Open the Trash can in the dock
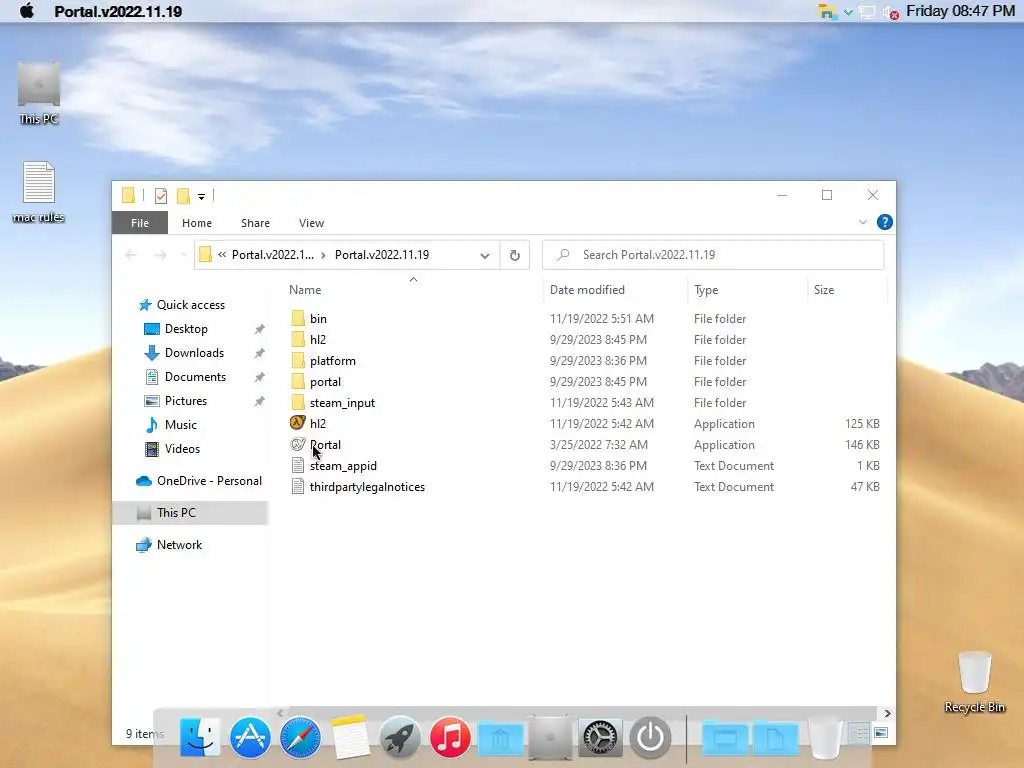Image resolution: width=1024 pixels, height=768 pixels. pos(825,738)
